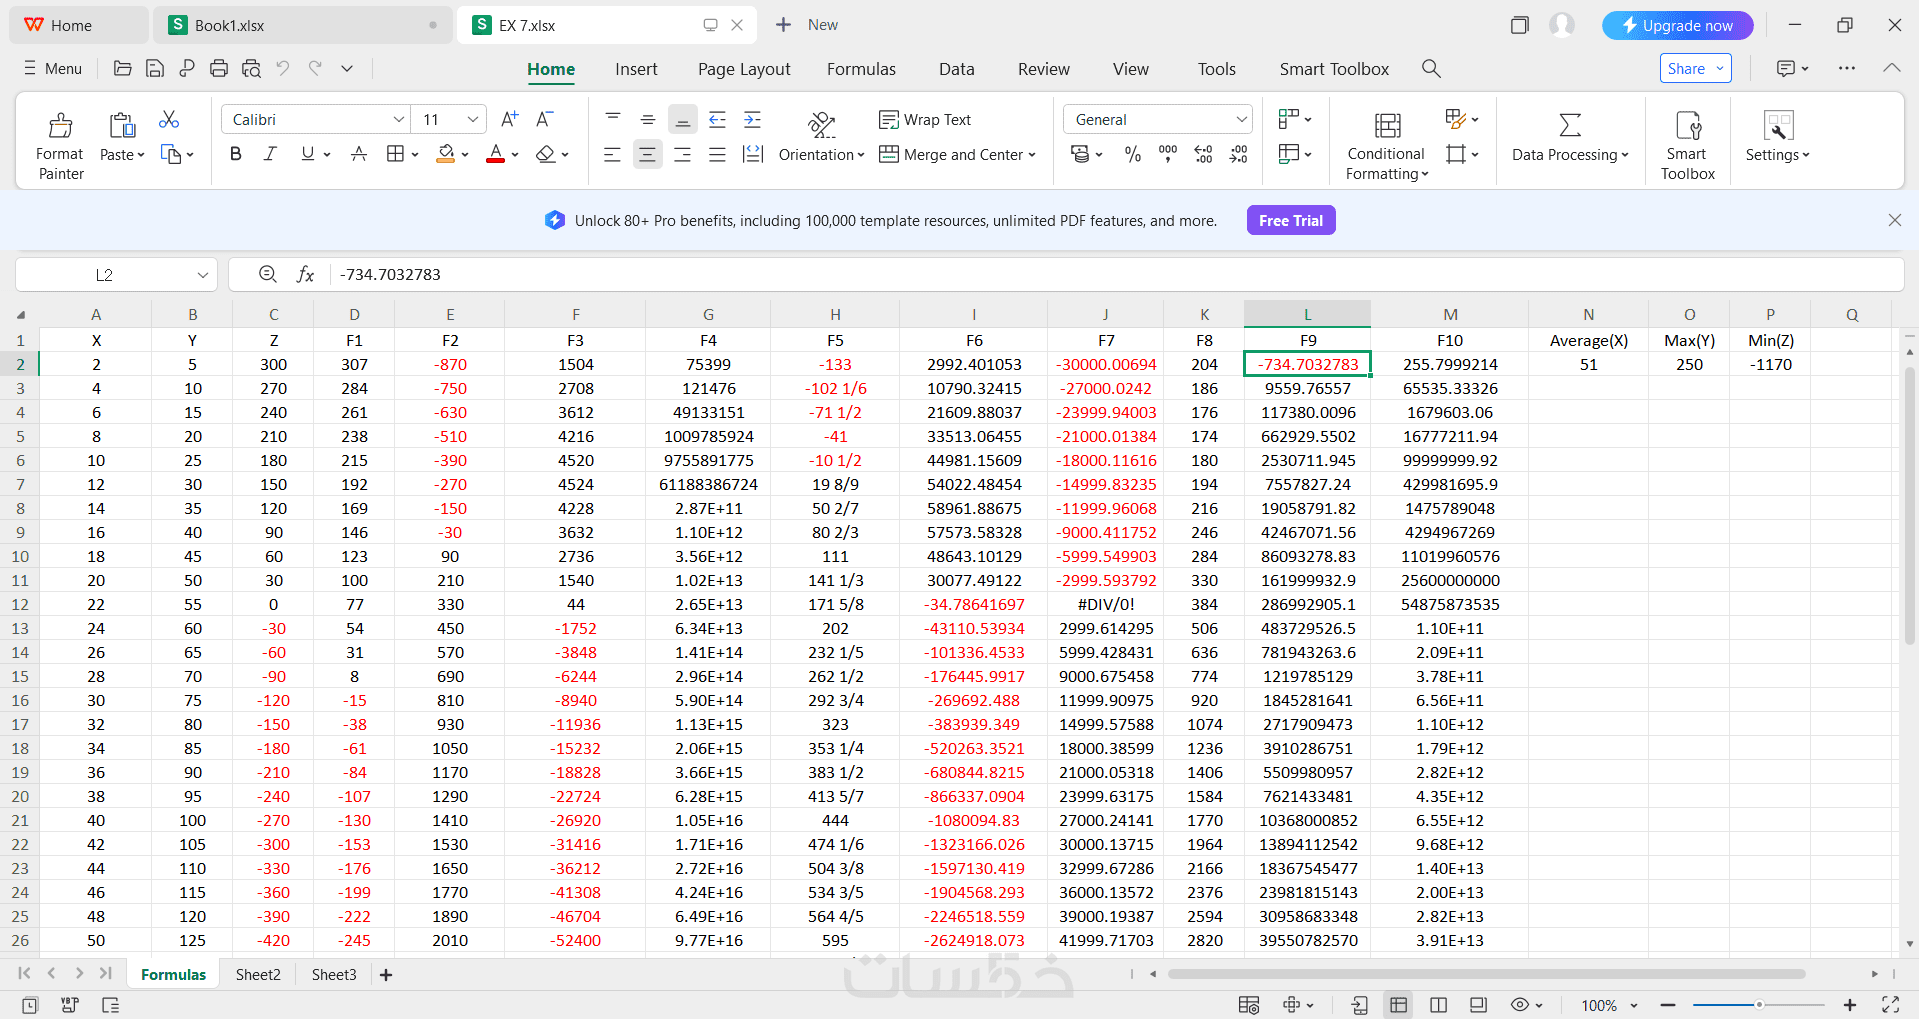This screenshot has height=1019, width=1919.
Task: Increase font size icon
Action: click(x=509, y=119)
